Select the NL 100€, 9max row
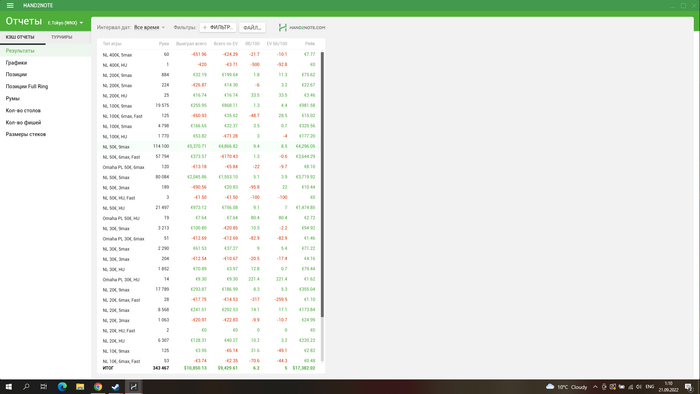700x394 pixels. click(209, 106)
